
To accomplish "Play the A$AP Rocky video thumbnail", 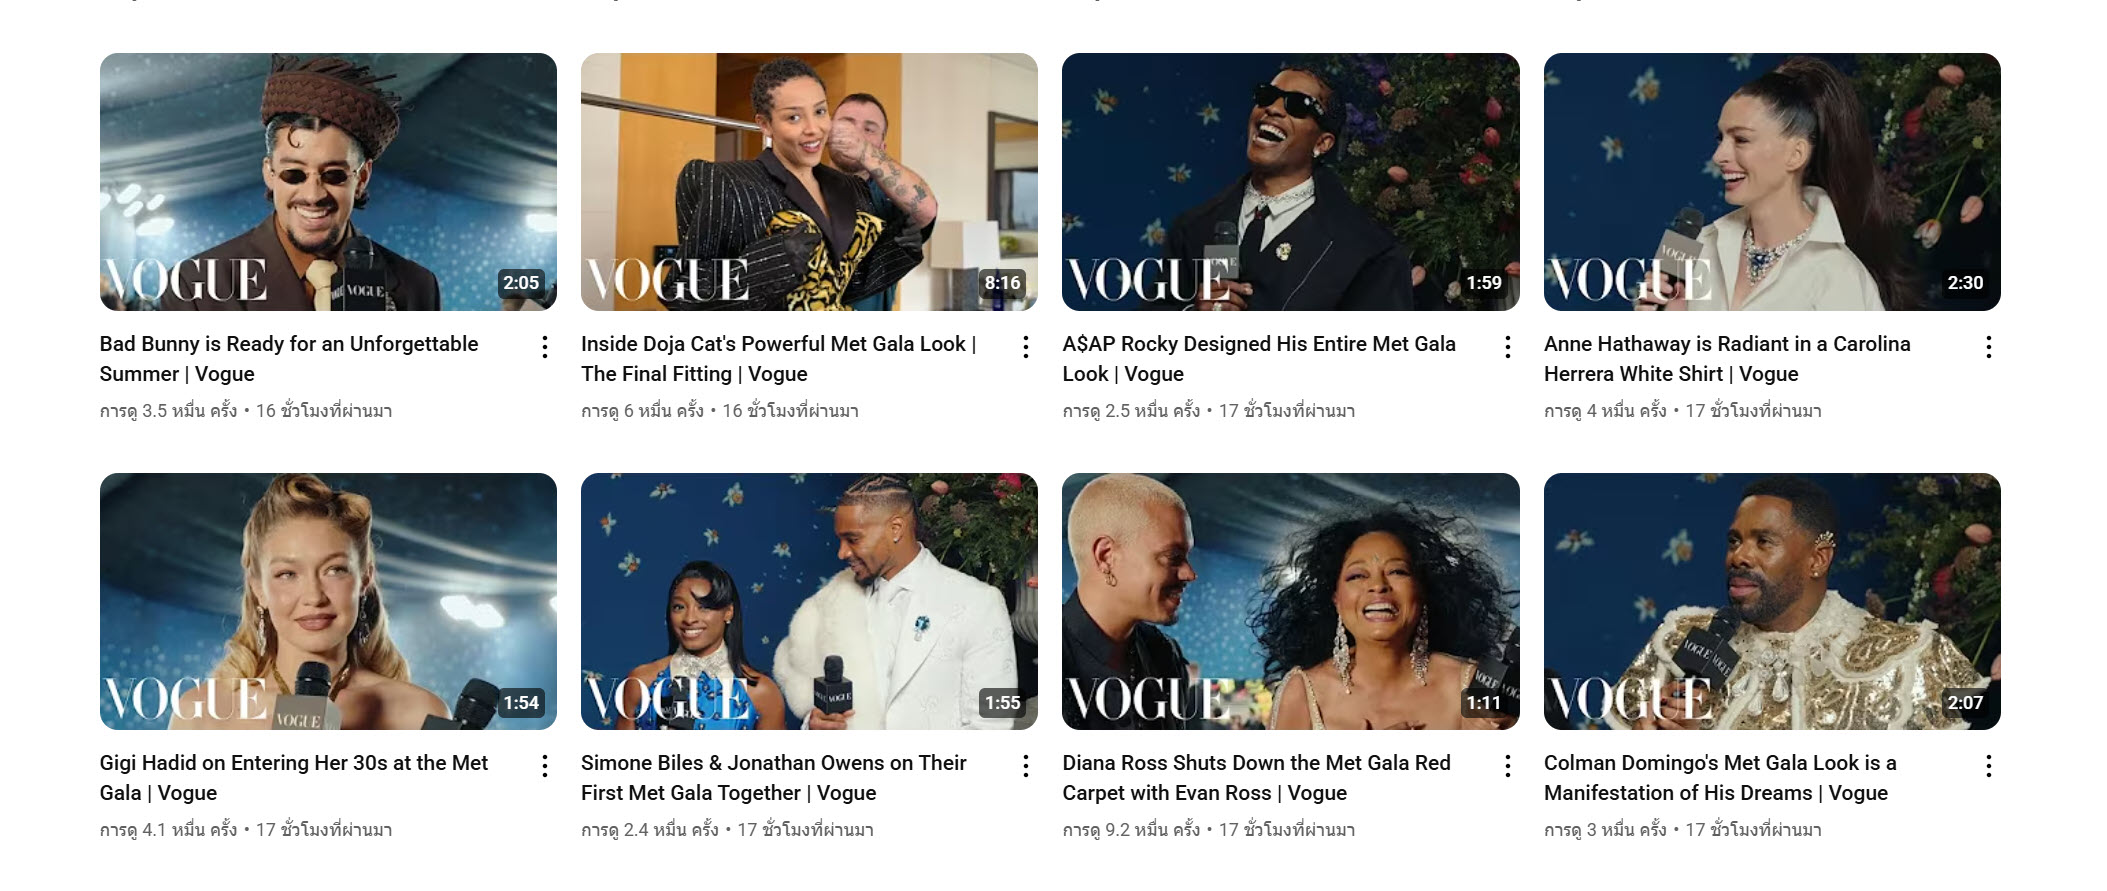I will point(1290,182).
